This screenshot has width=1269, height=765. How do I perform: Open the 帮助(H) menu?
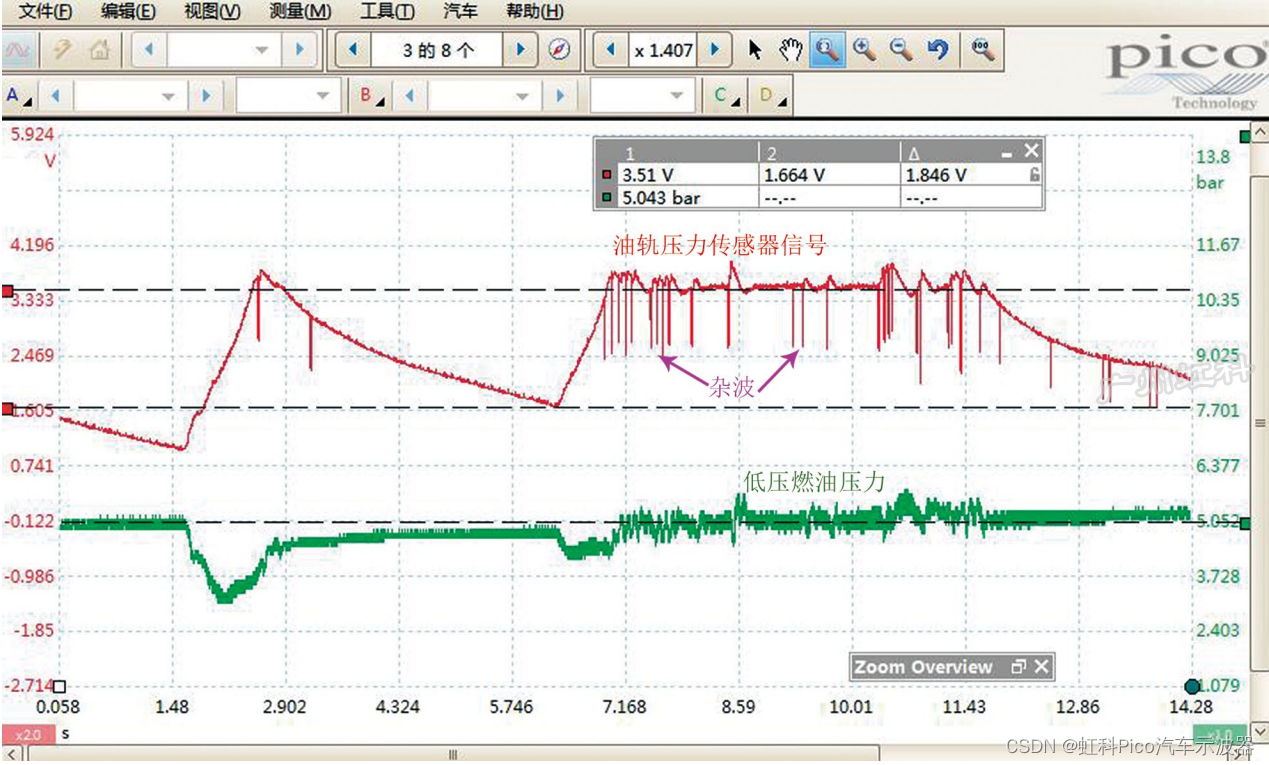(534, 12)
